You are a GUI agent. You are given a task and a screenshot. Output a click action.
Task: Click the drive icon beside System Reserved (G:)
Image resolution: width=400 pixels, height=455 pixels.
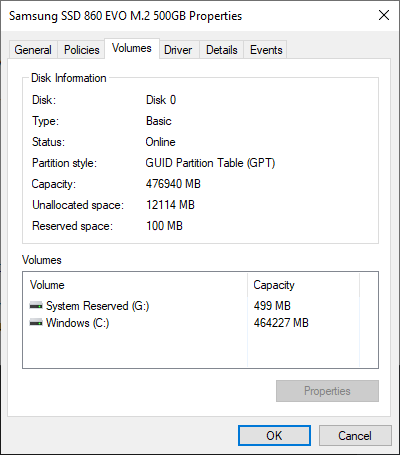[36, 305]
